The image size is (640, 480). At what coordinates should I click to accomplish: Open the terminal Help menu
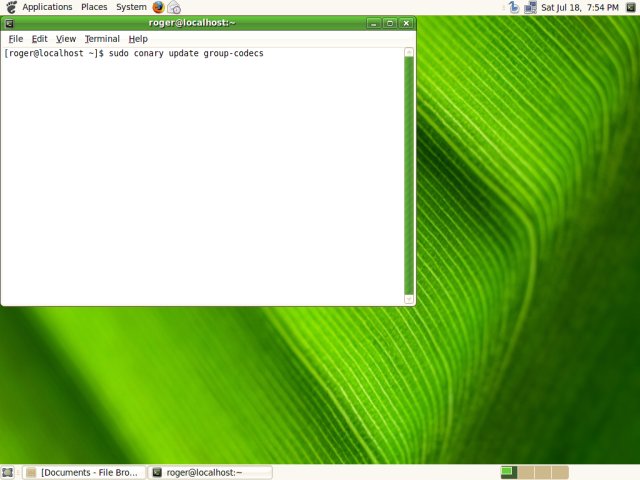pyautogui.click(x=138, y=39)
